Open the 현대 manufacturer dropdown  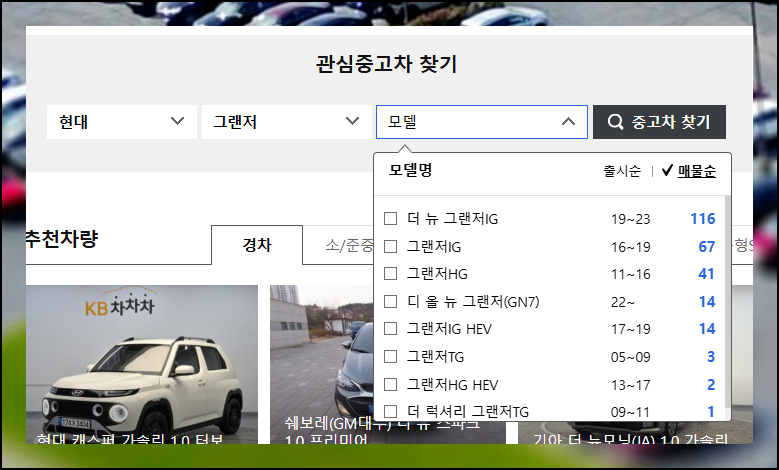point(122,122)
